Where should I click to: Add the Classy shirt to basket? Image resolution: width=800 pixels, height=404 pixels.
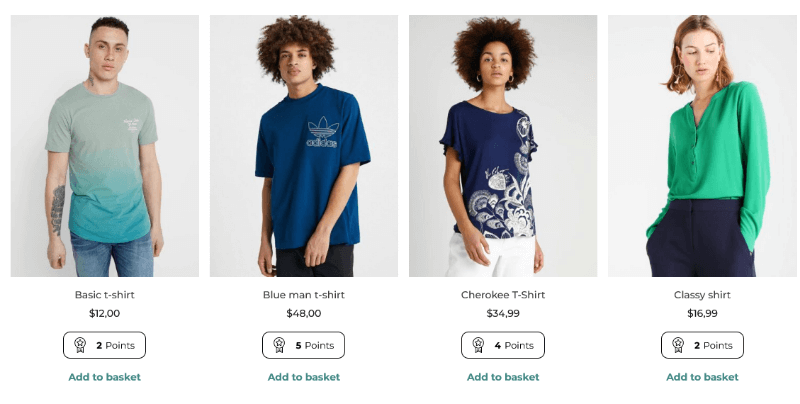tap(702, 377)
